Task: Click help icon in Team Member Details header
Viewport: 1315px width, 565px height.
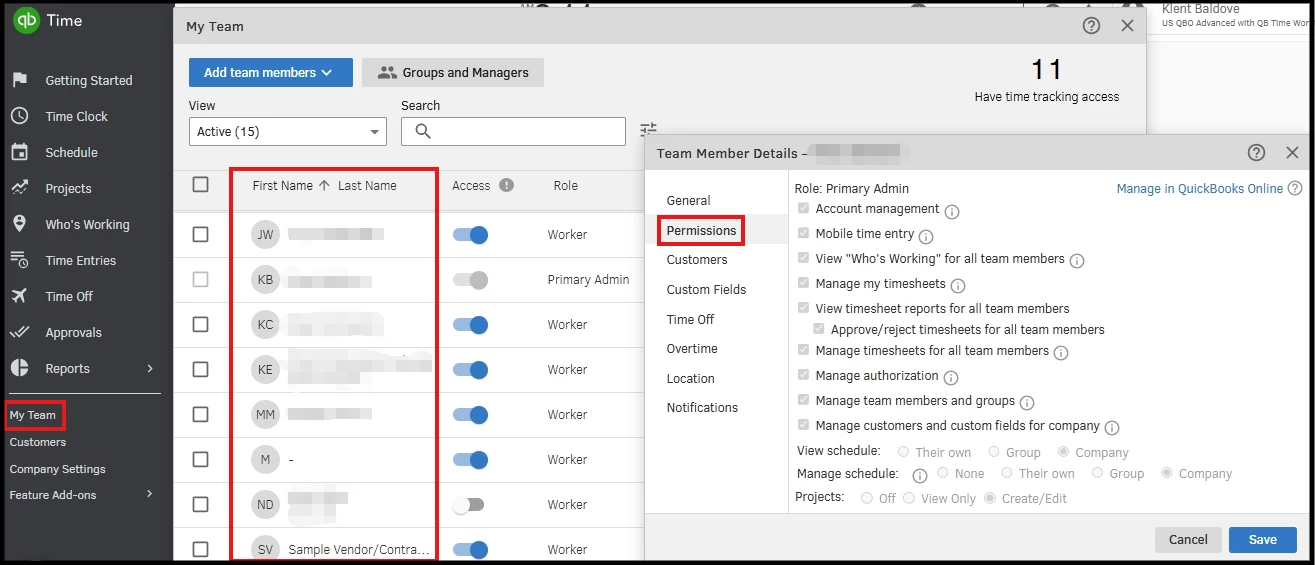Action: pos(1257,153)
